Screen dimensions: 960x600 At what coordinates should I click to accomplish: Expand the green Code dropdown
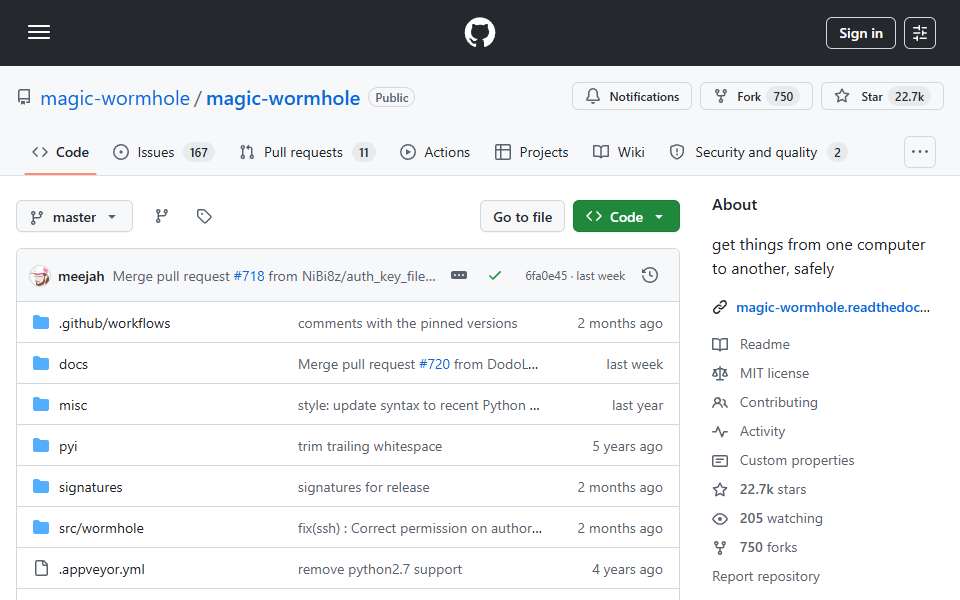point(626,217)
